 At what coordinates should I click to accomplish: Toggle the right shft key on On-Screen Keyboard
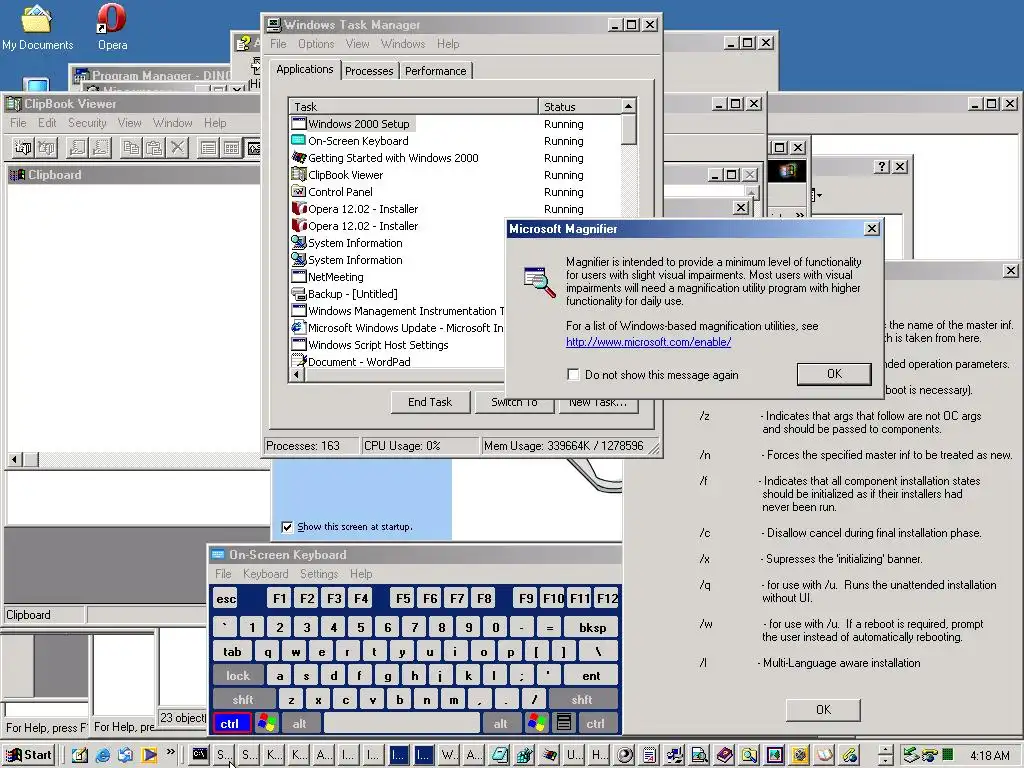coord(582,699)
